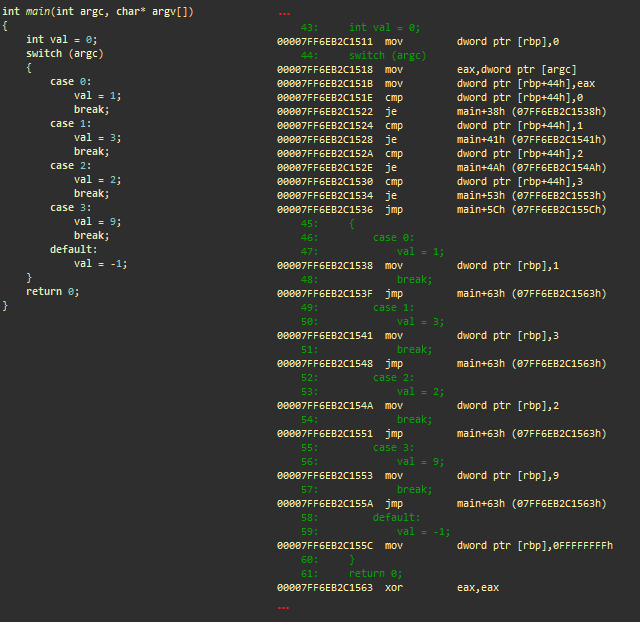Screen dimensions: 640x622
Task: Click "case 3:" in the left source listing
Action: 71,208
